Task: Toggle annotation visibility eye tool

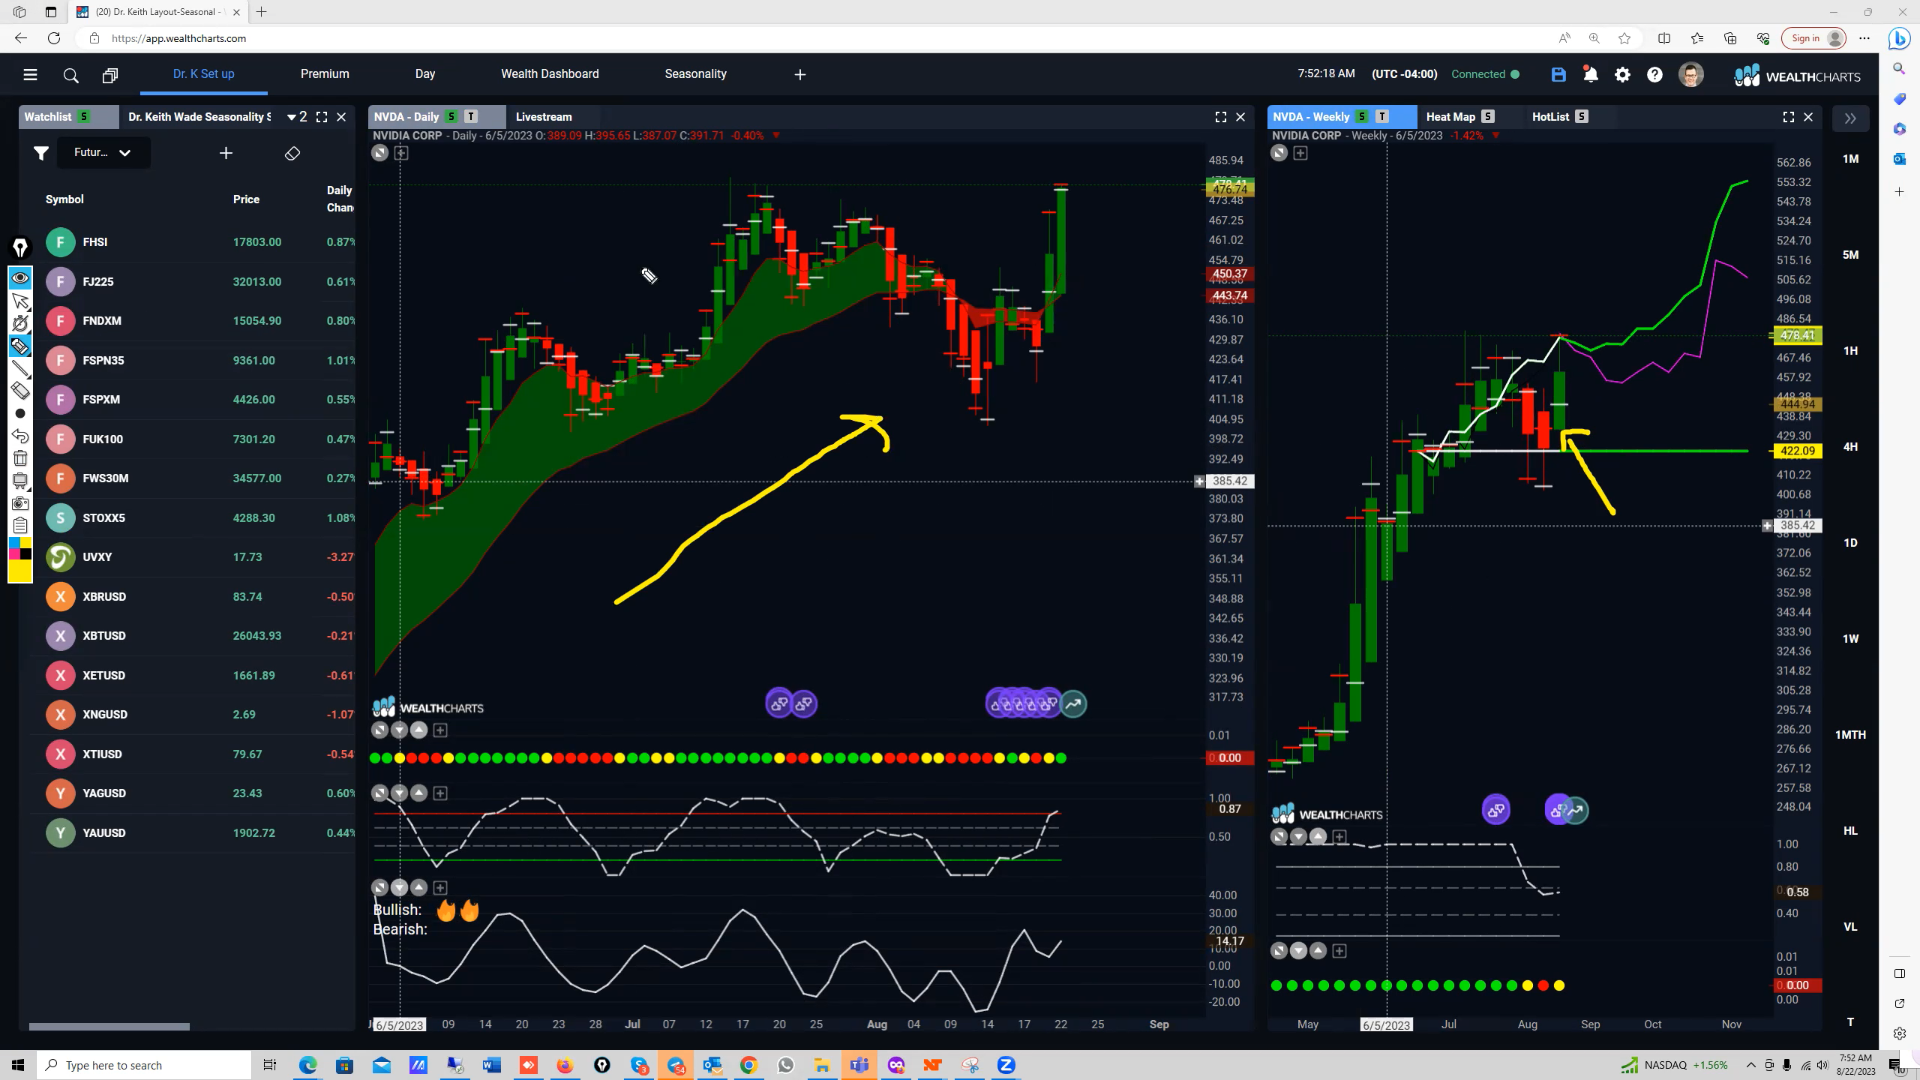Action: [20, 278]
